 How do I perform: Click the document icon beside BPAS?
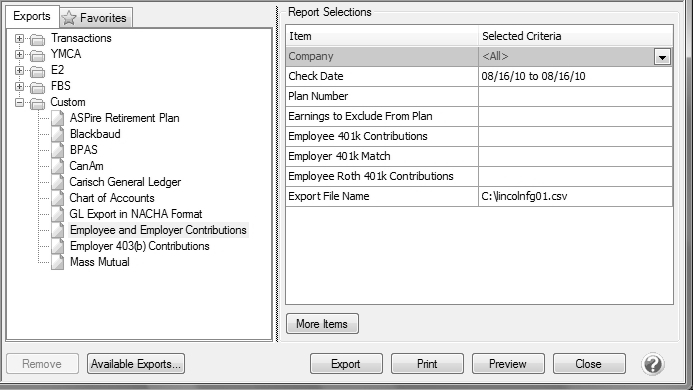click(57, 150)
